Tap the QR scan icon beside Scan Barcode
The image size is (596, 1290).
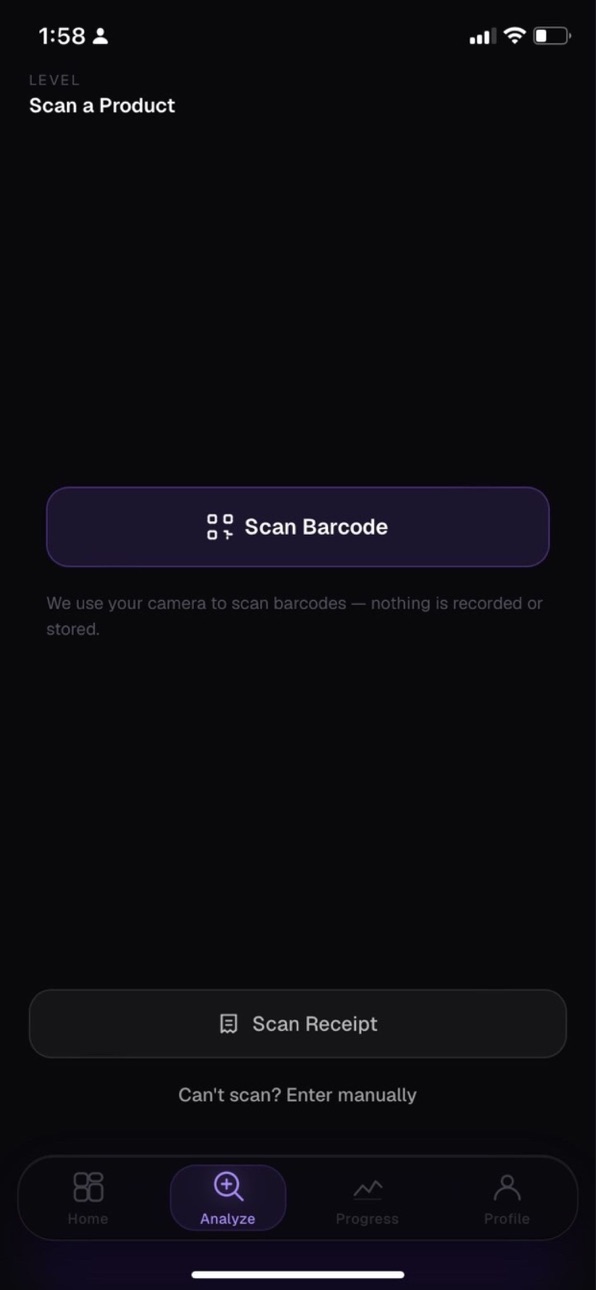click(x=220, y=527)
